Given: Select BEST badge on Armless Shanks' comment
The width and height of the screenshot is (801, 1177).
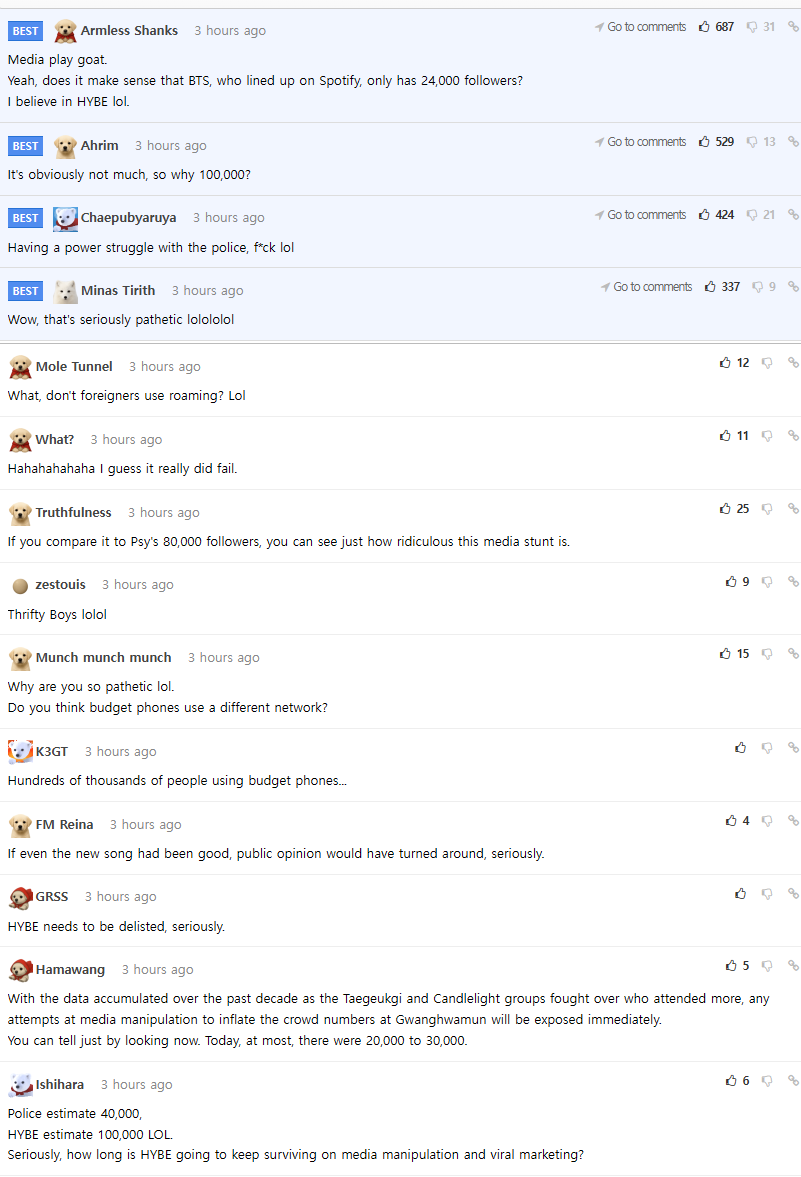Looking at the screenshot, I should tap(25, 31).
